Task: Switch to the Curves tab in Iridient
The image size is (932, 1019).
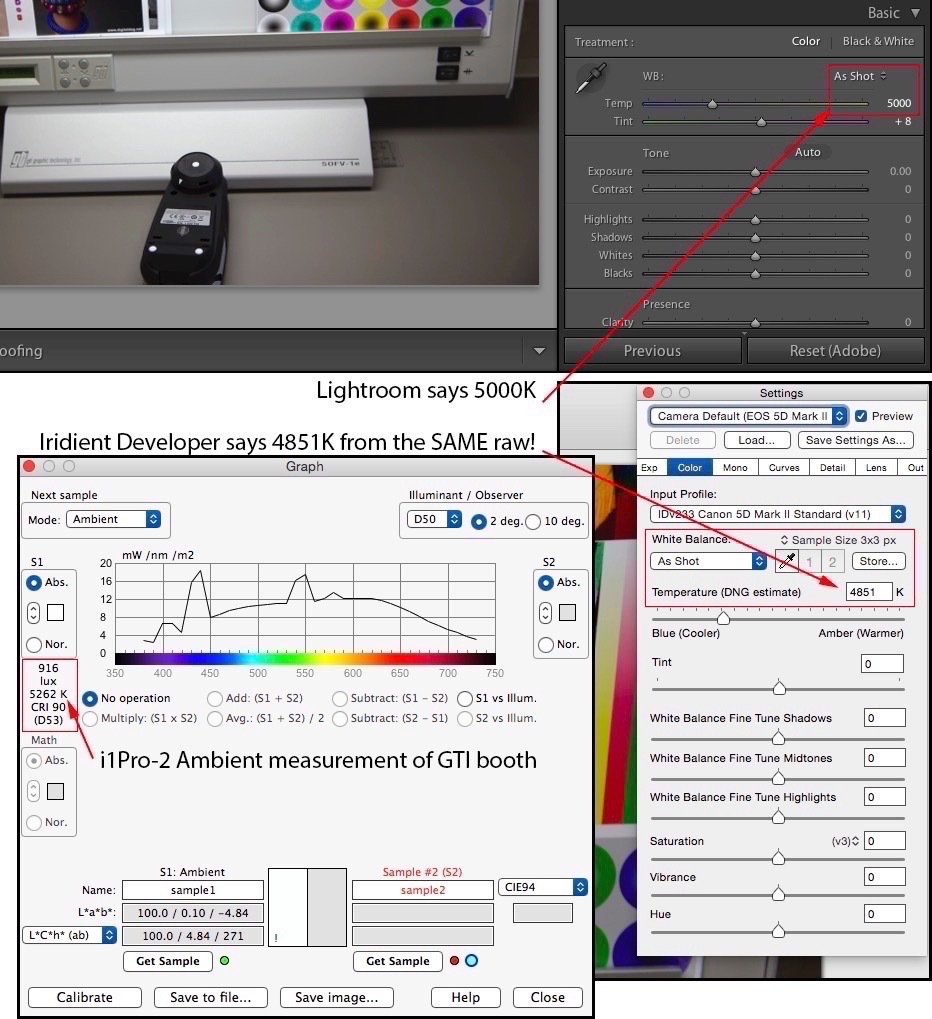Action: click(784, 467)
